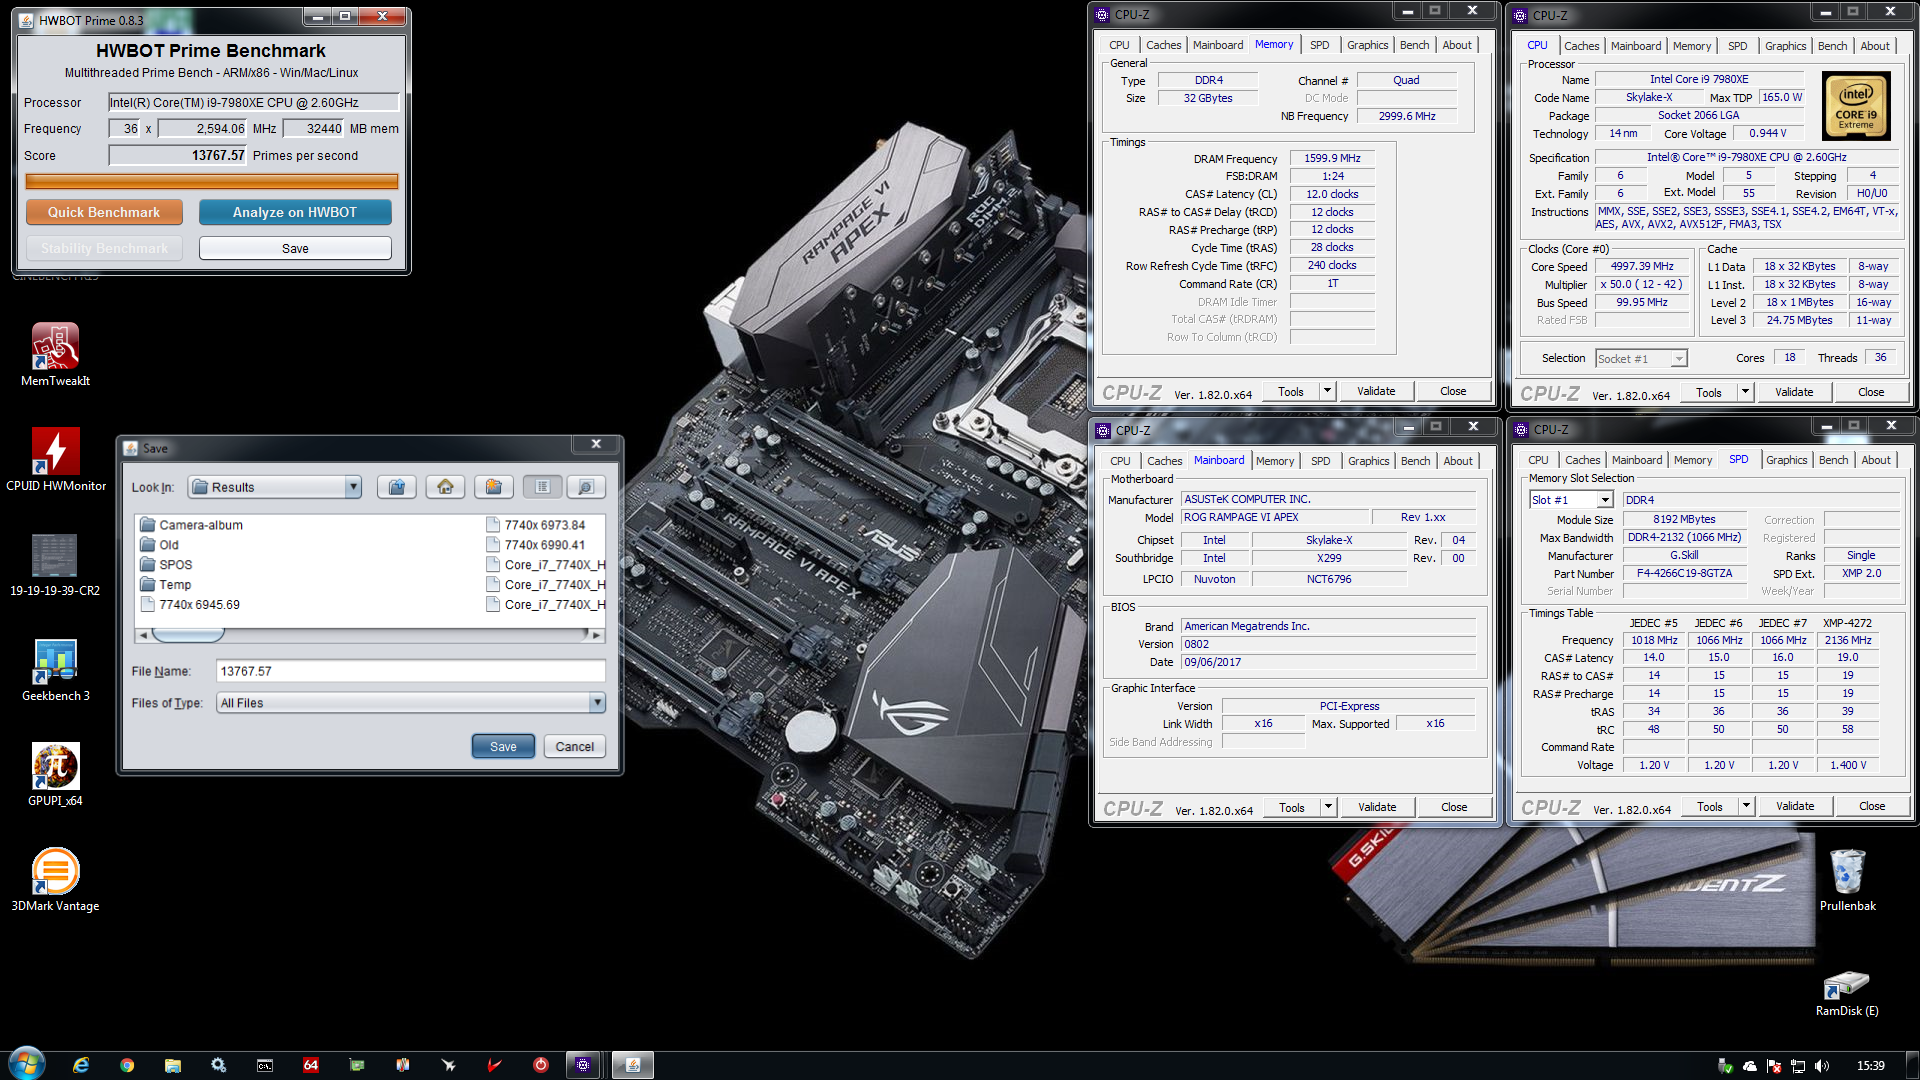Screen dimensions: 1920x1080
Task: Click Tools in the CPU-Z Mainboard window
Action: point(1292,807)
